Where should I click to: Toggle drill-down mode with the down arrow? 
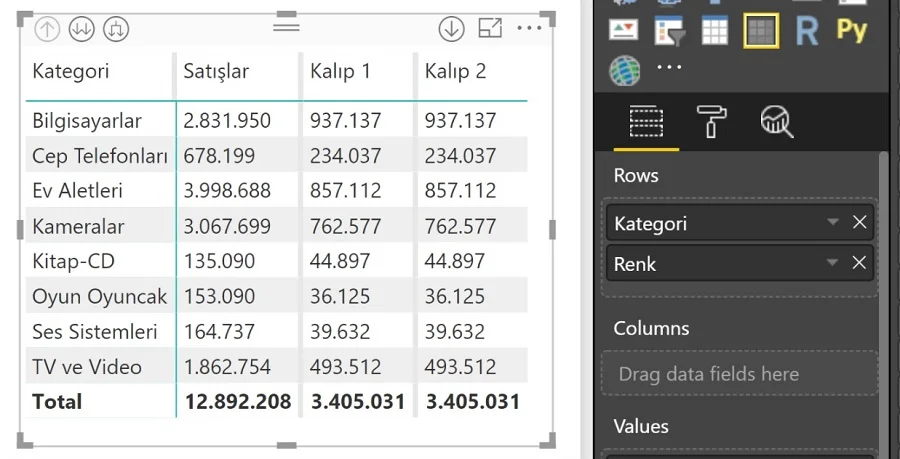[x=451, y=29]
